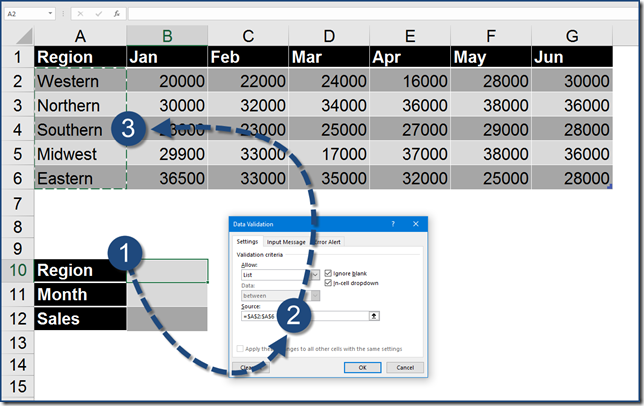Uncheck the In-cell dropdown checkbox
Screen dimensions: 644x406
pyautogui.click(x=329, y=283)
